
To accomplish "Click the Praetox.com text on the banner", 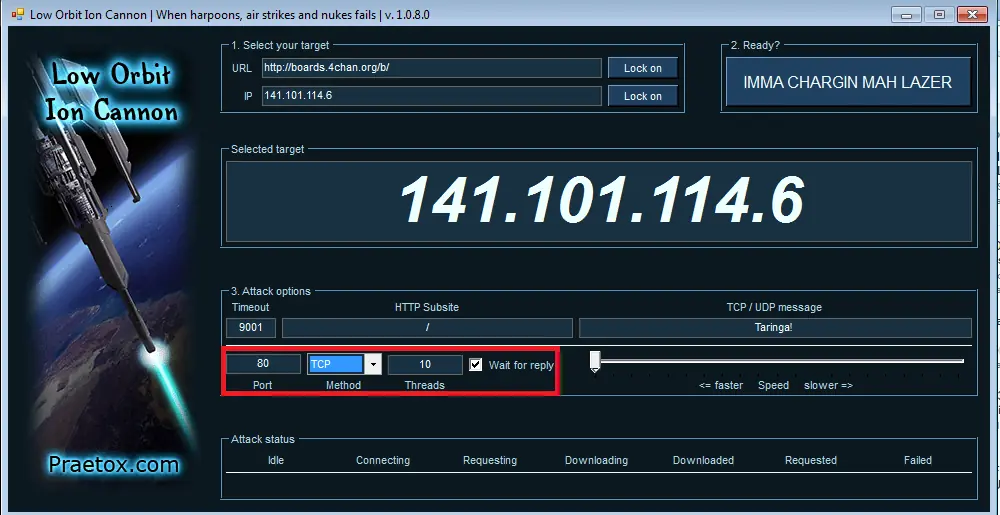I will (x=114, y=465).
